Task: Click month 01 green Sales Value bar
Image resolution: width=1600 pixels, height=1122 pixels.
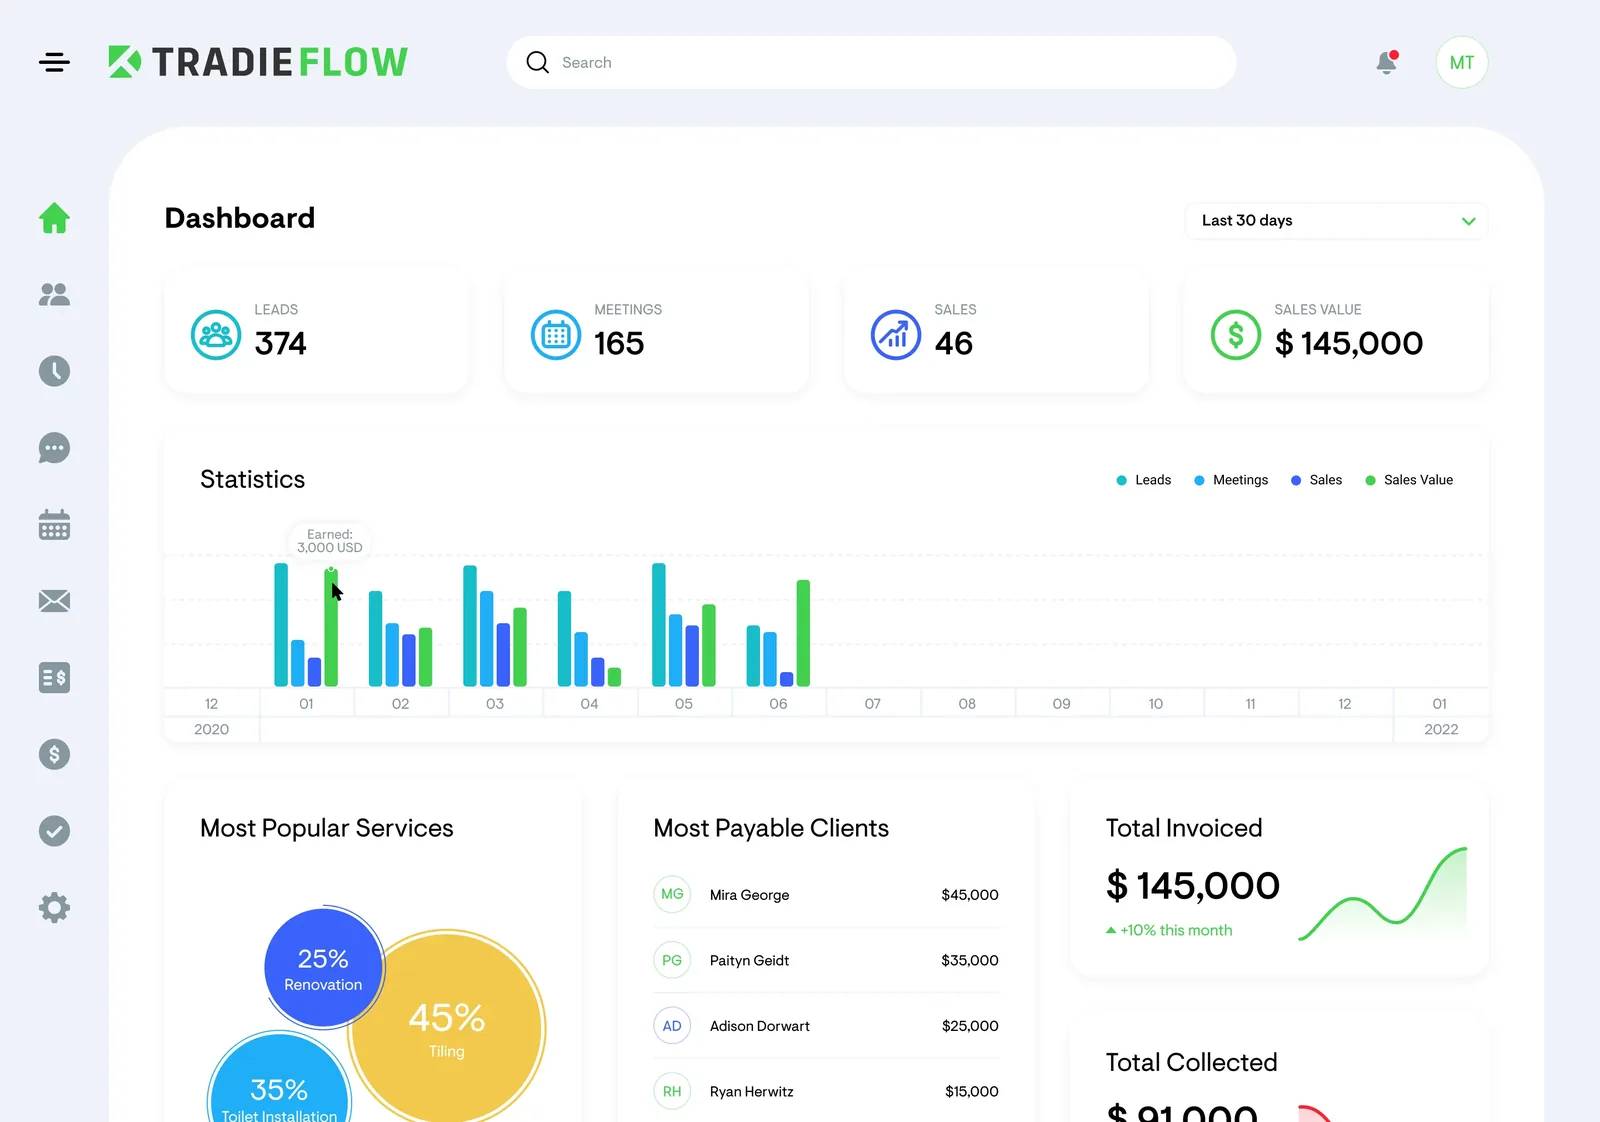Action: coord(331,627)
